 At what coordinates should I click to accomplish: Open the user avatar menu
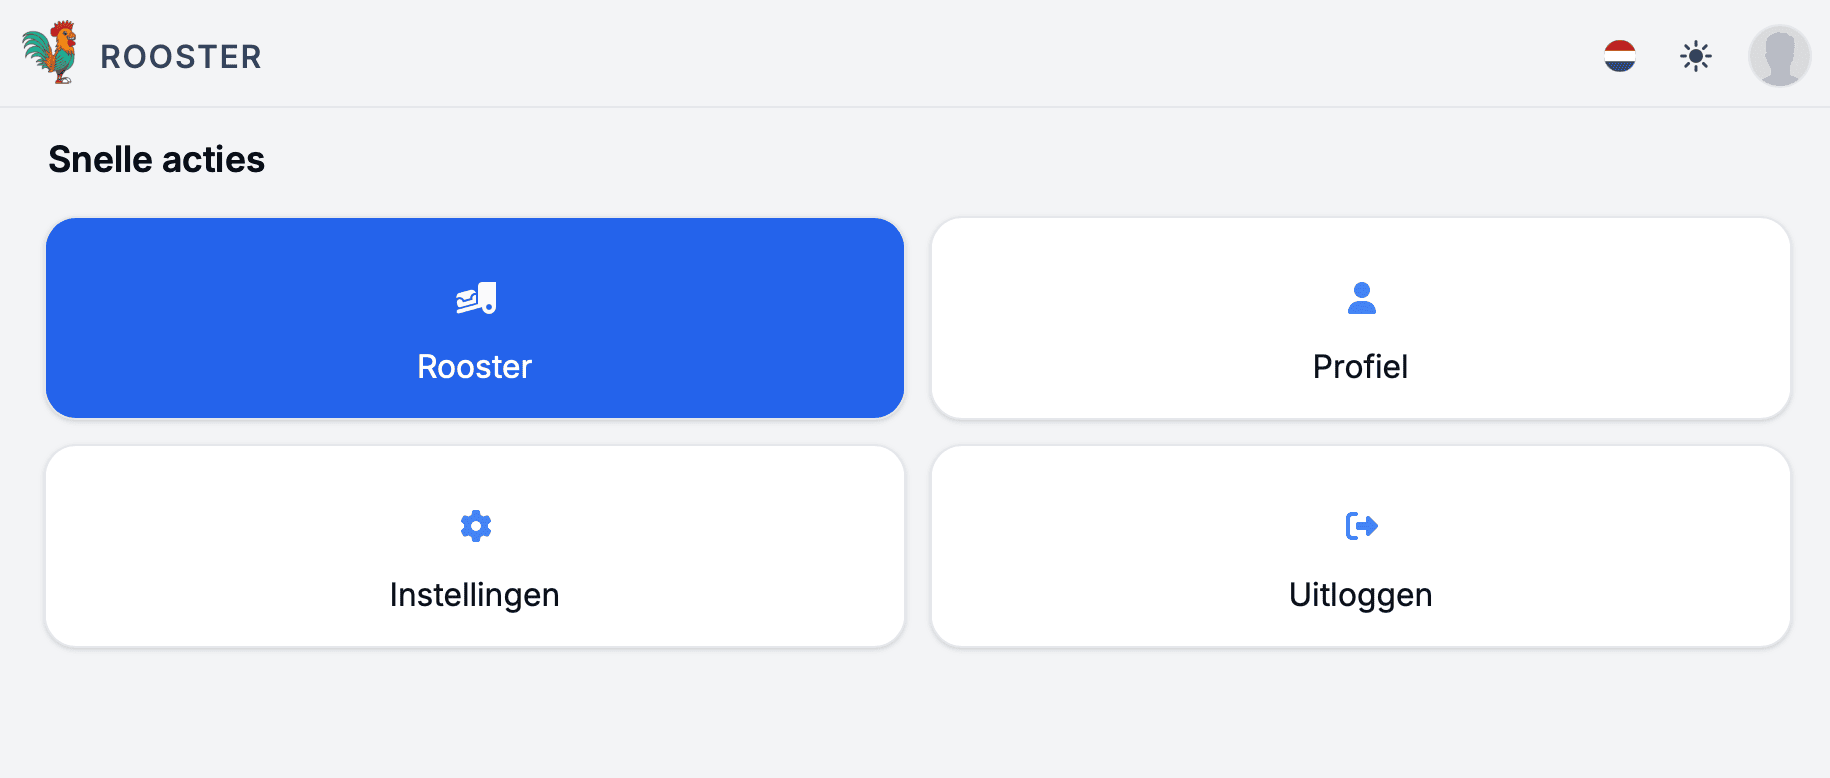(x=1779, y=56)
